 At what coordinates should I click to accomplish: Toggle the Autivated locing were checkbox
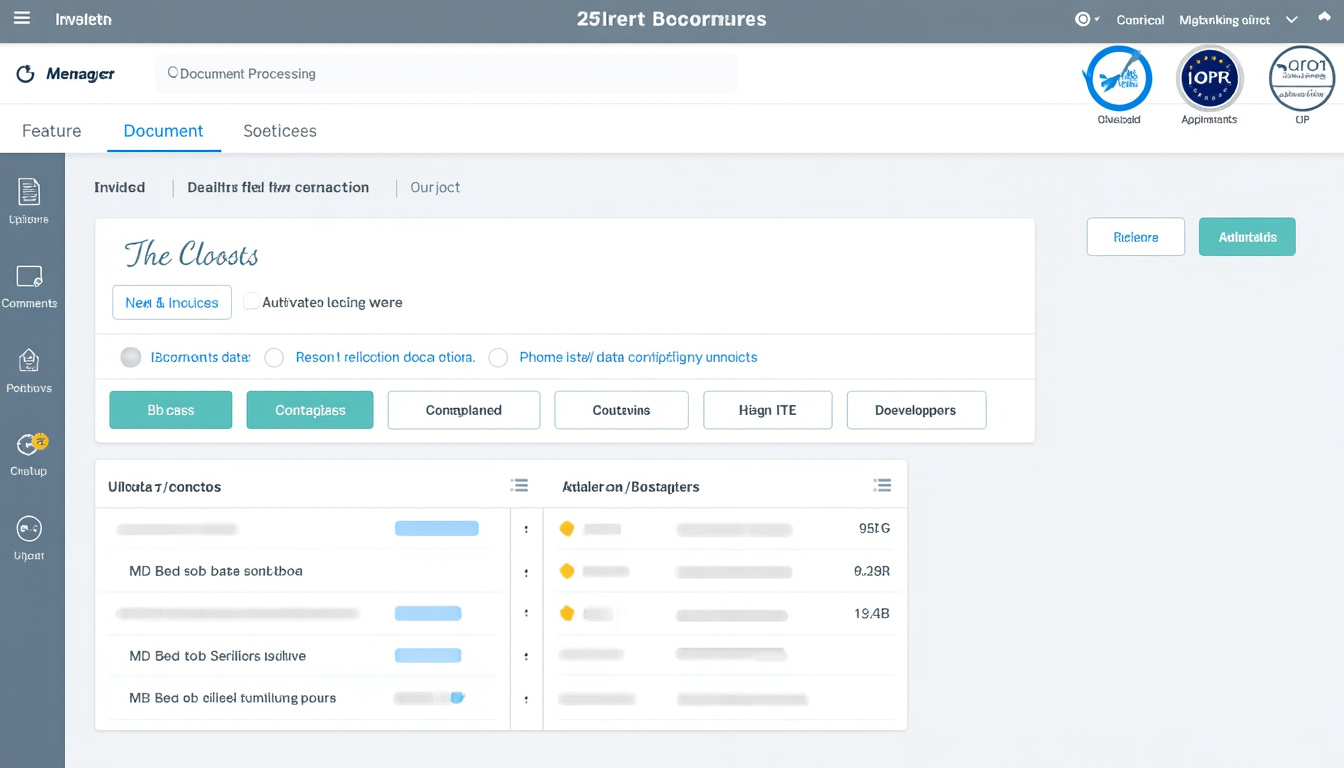click(x=252, y=301)
